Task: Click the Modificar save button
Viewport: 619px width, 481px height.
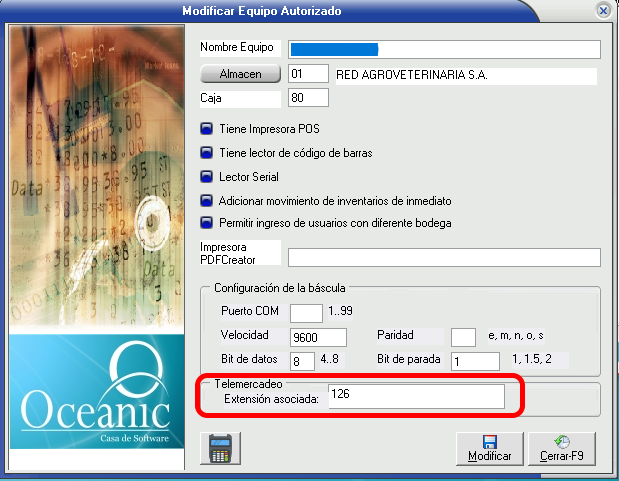Action: coord(490,447)
